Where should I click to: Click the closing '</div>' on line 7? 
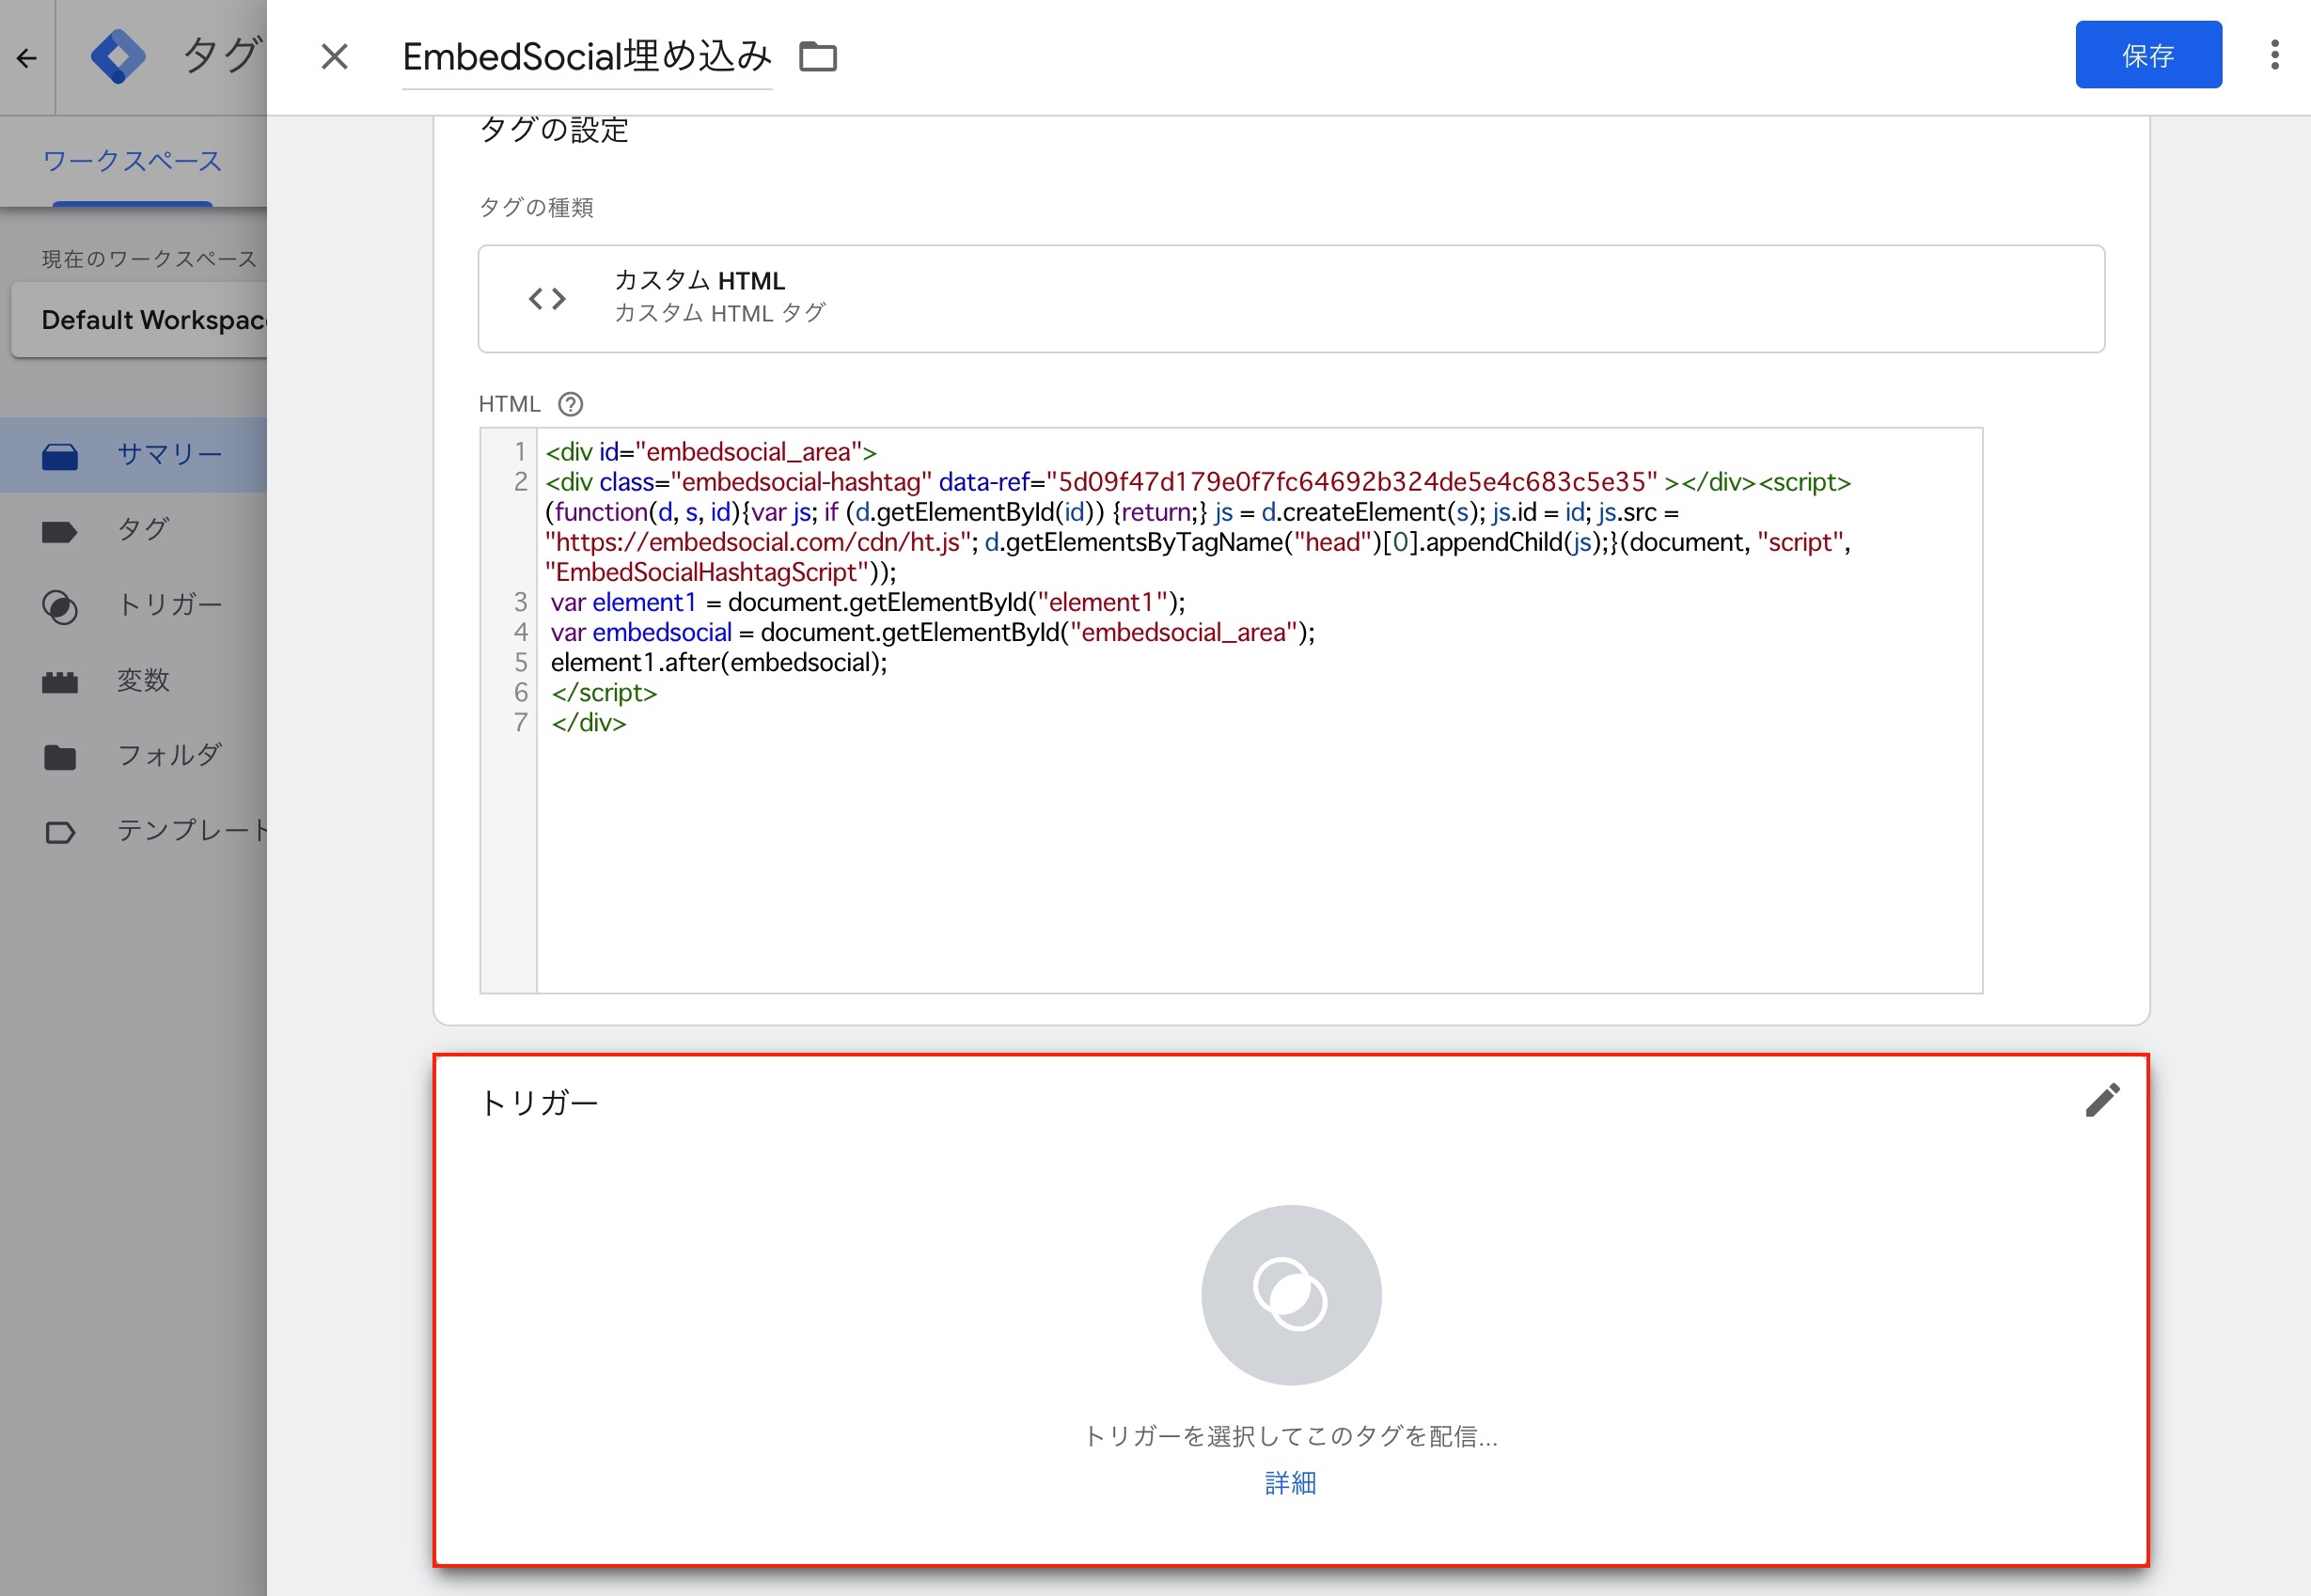tap(588, 722)
